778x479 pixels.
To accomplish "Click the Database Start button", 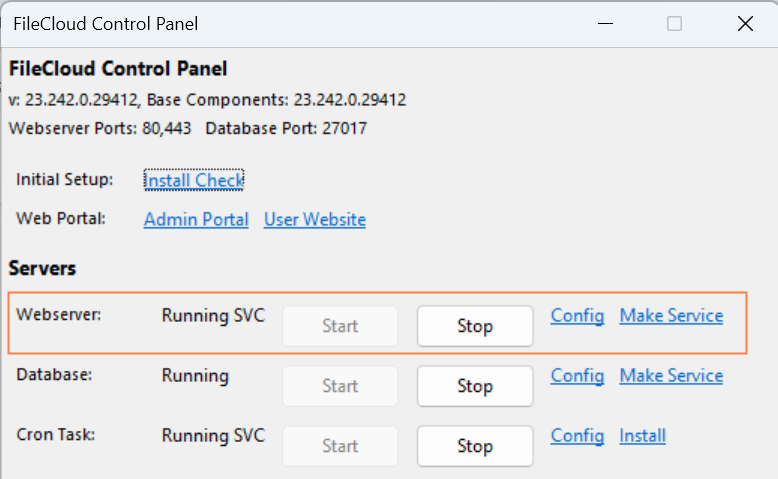I will click(x=340, y=386).
